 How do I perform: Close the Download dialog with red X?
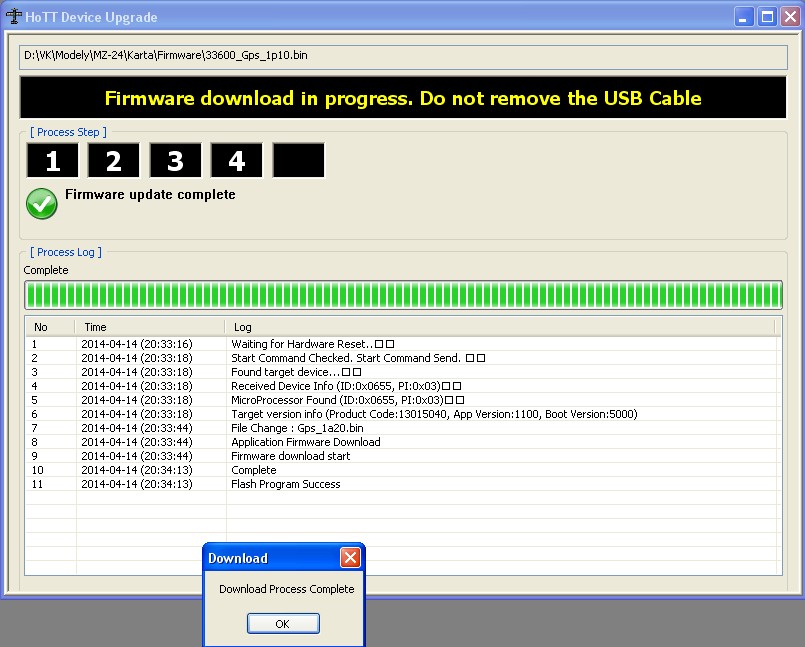[x=349, y=558]
